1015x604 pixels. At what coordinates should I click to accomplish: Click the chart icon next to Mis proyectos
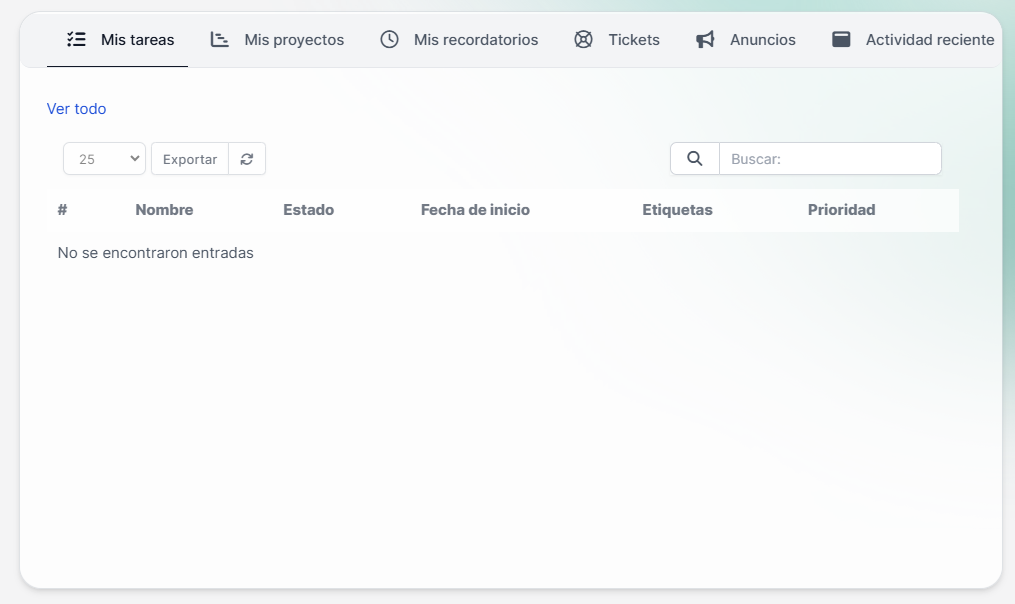pos(219,39)
